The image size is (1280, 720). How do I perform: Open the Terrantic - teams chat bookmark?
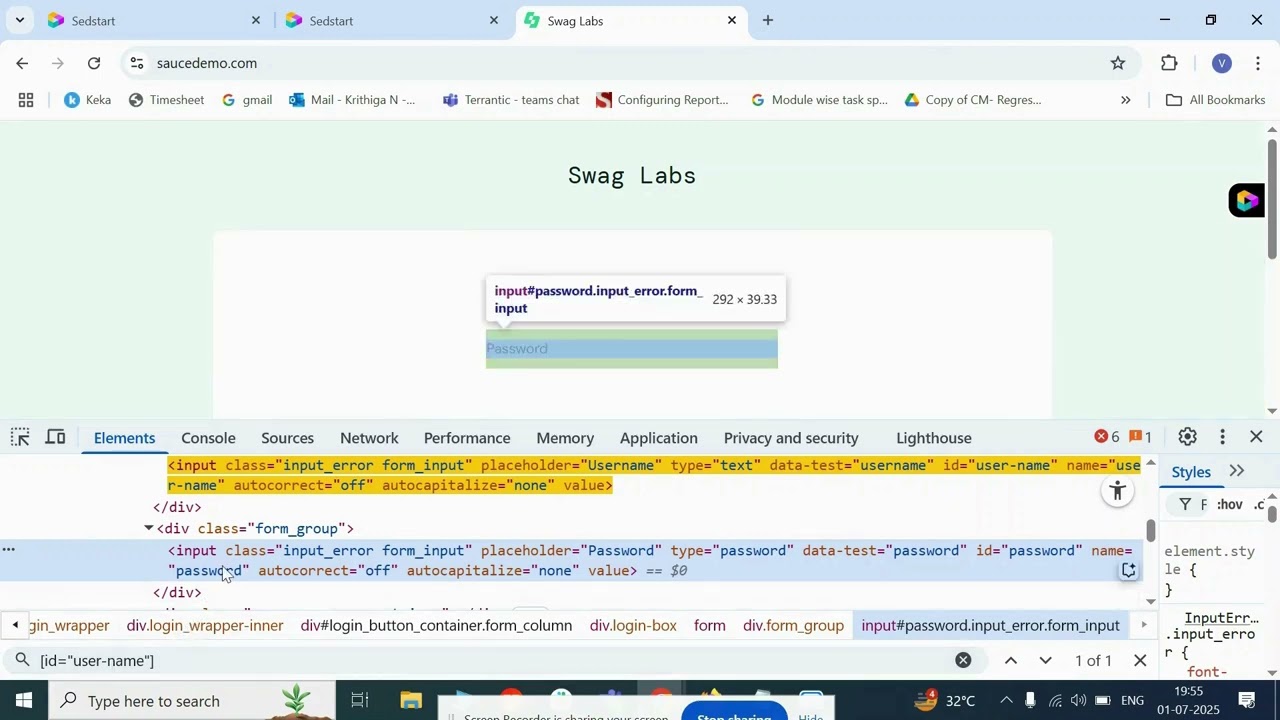coord(511,100)
